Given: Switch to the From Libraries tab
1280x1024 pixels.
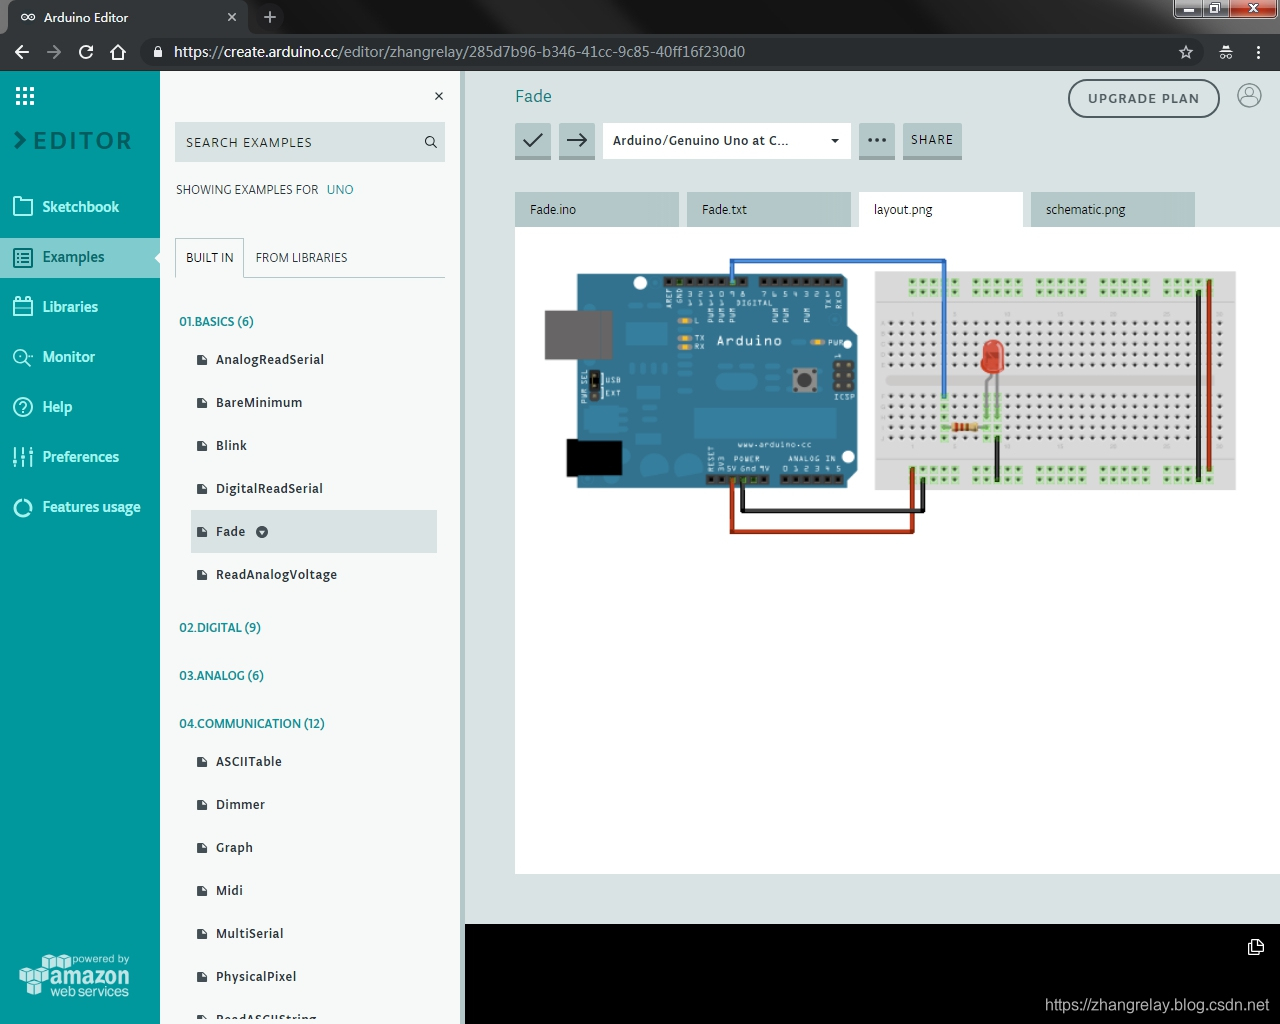Looking at the screenshot, I should 301,257.
